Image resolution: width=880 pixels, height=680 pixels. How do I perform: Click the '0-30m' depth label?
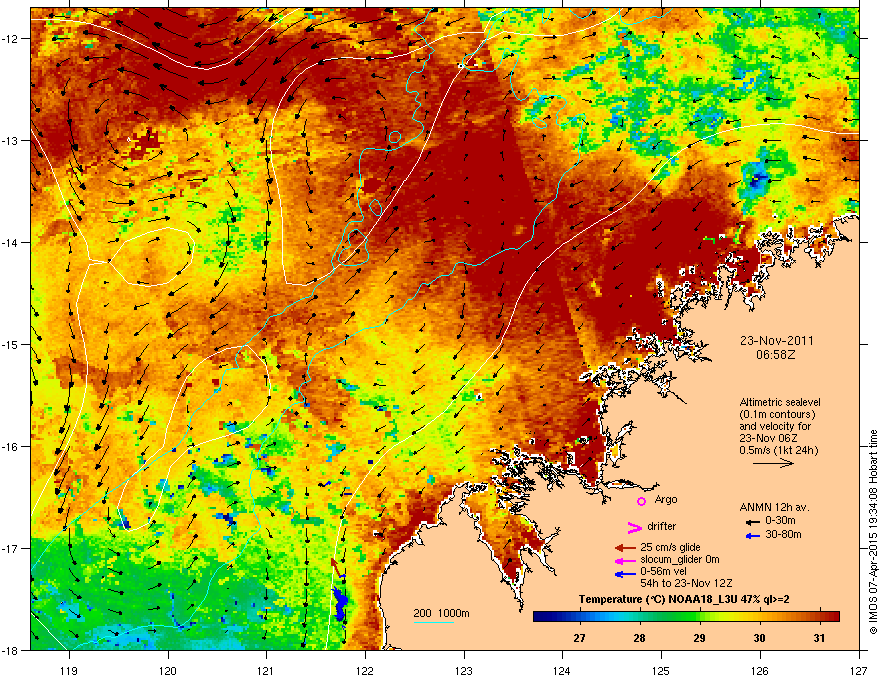pyautogui.click(x=780, y=521)
